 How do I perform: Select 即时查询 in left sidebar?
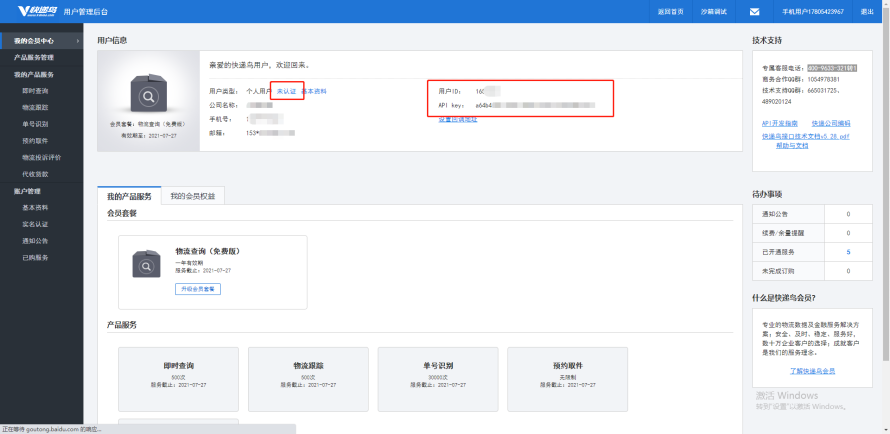[35, 91]
